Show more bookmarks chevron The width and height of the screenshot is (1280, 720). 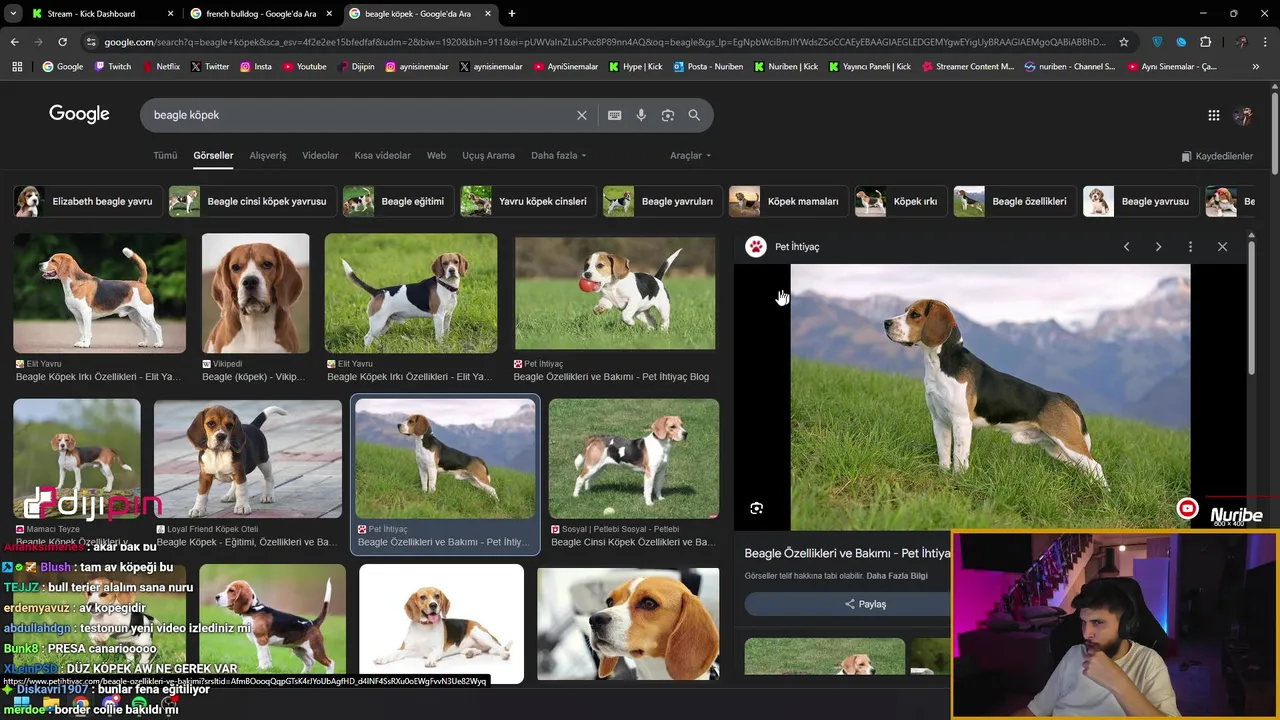1256,66
